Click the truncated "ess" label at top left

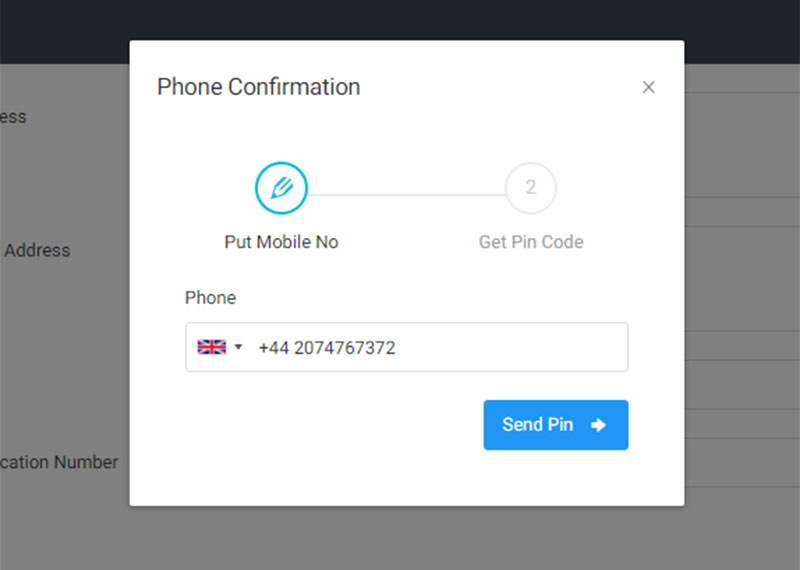[x=13, y=117]
